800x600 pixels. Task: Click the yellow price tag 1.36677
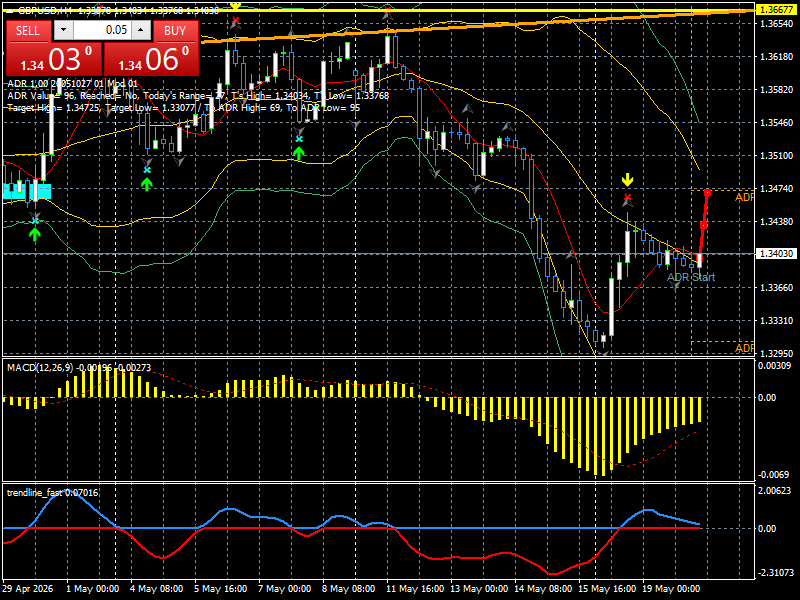click(x=776, y=10)
